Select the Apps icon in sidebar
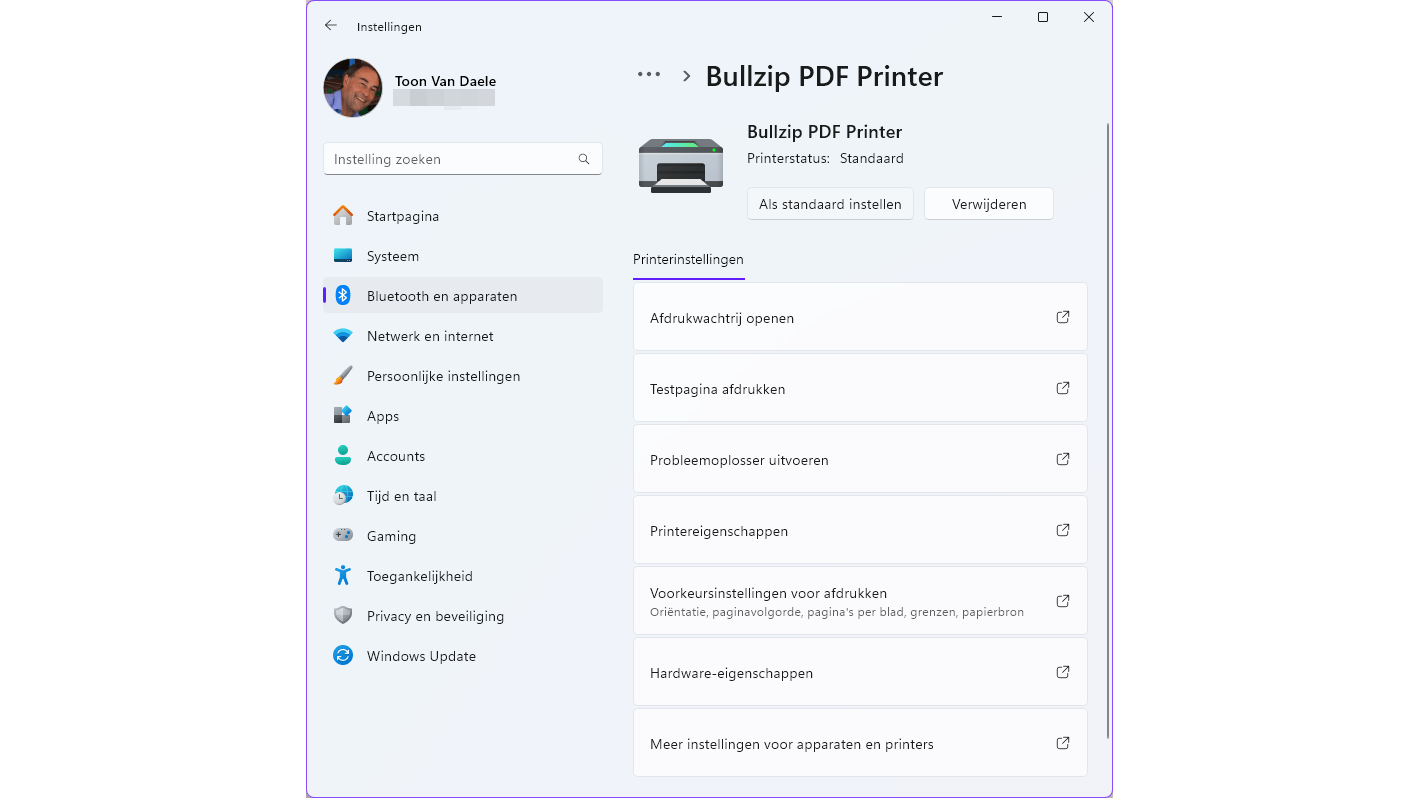The height and width of the screenshot is (798, 1419). 343,416
